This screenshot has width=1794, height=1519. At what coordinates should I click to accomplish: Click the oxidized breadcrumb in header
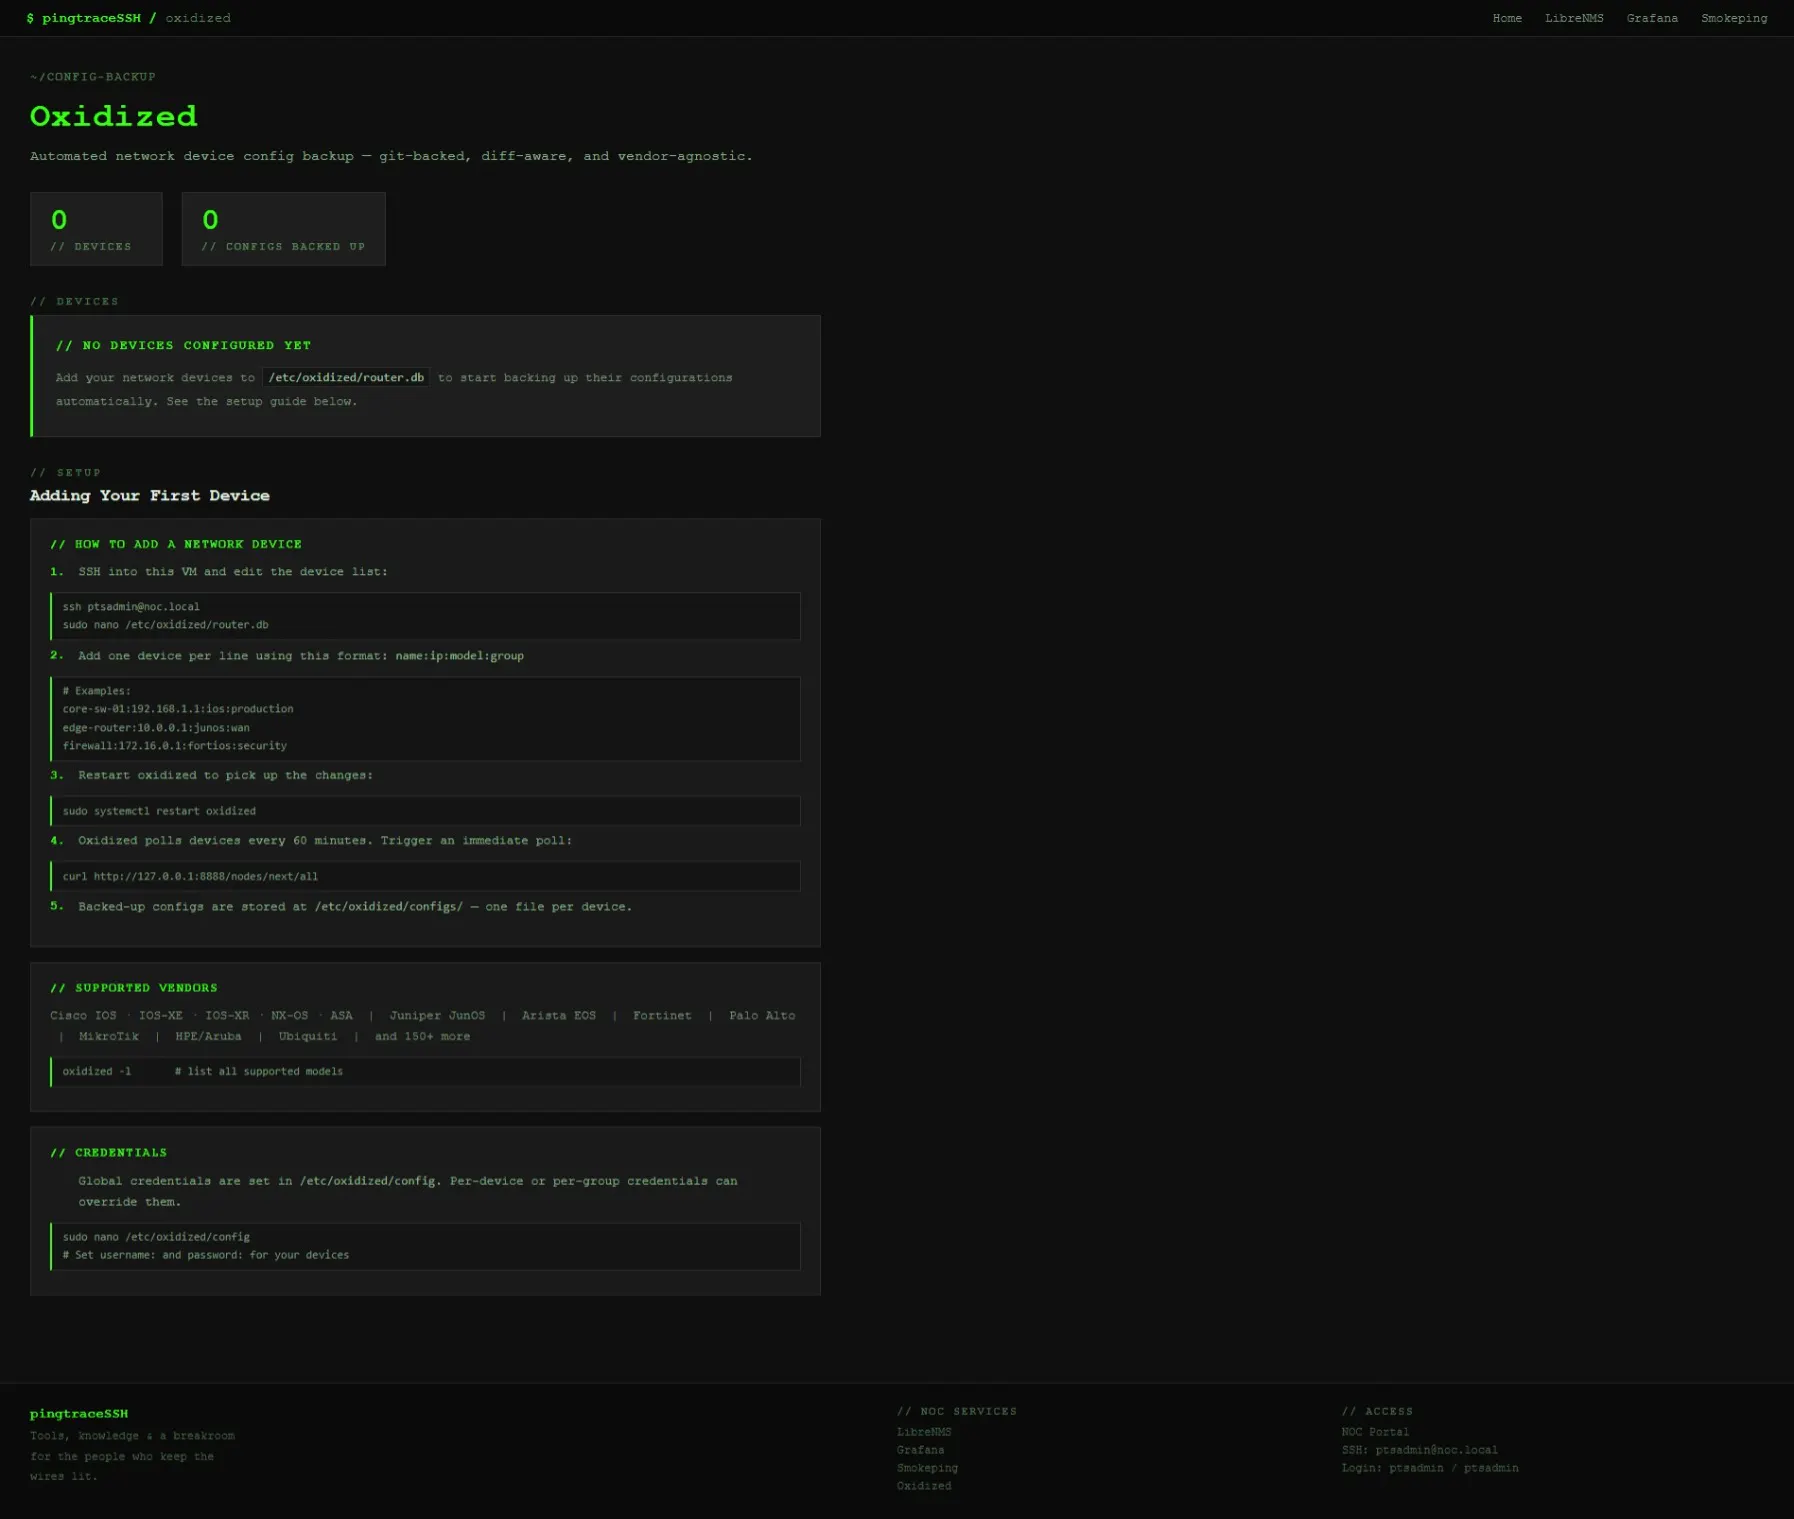click(x=198, y=18)
